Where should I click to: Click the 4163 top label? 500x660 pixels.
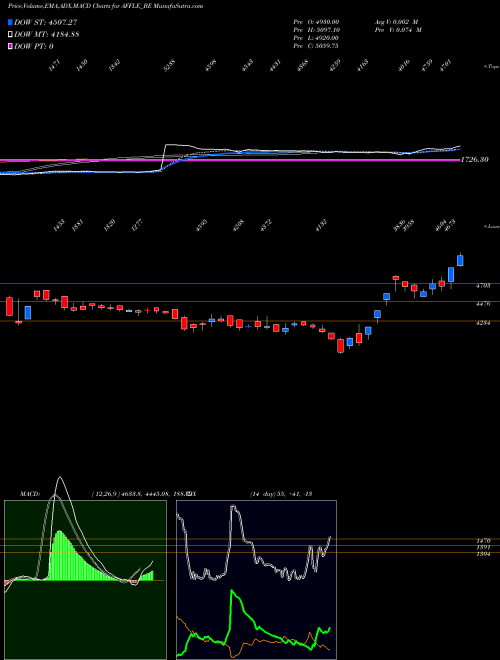pyautogui.click(x=362, y=66)
